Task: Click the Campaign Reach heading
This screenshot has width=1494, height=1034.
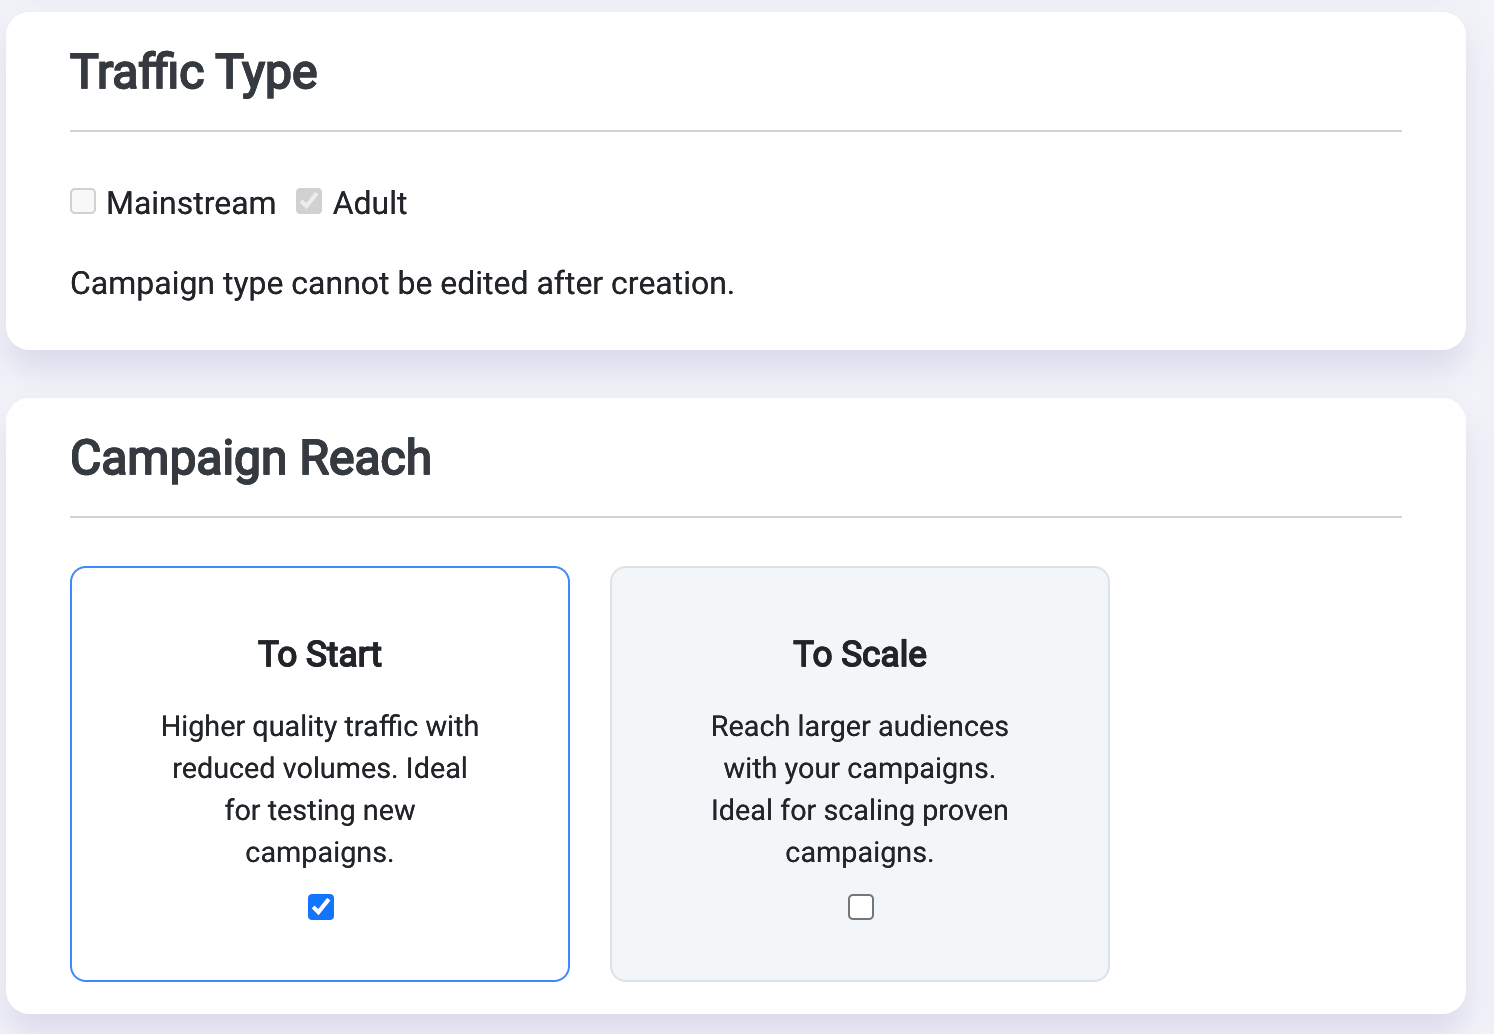Action: [x=251, y=458]
